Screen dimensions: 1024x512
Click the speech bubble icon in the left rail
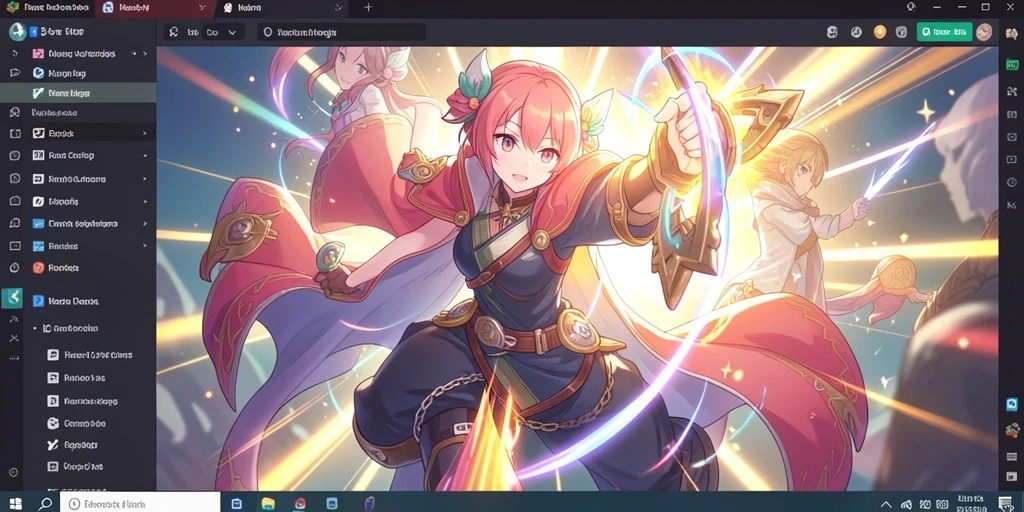point(15,72)
